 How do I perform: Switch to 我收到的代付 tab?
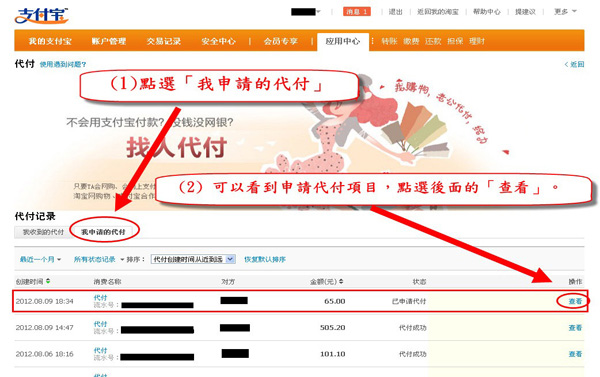click(x=43, y=232)
